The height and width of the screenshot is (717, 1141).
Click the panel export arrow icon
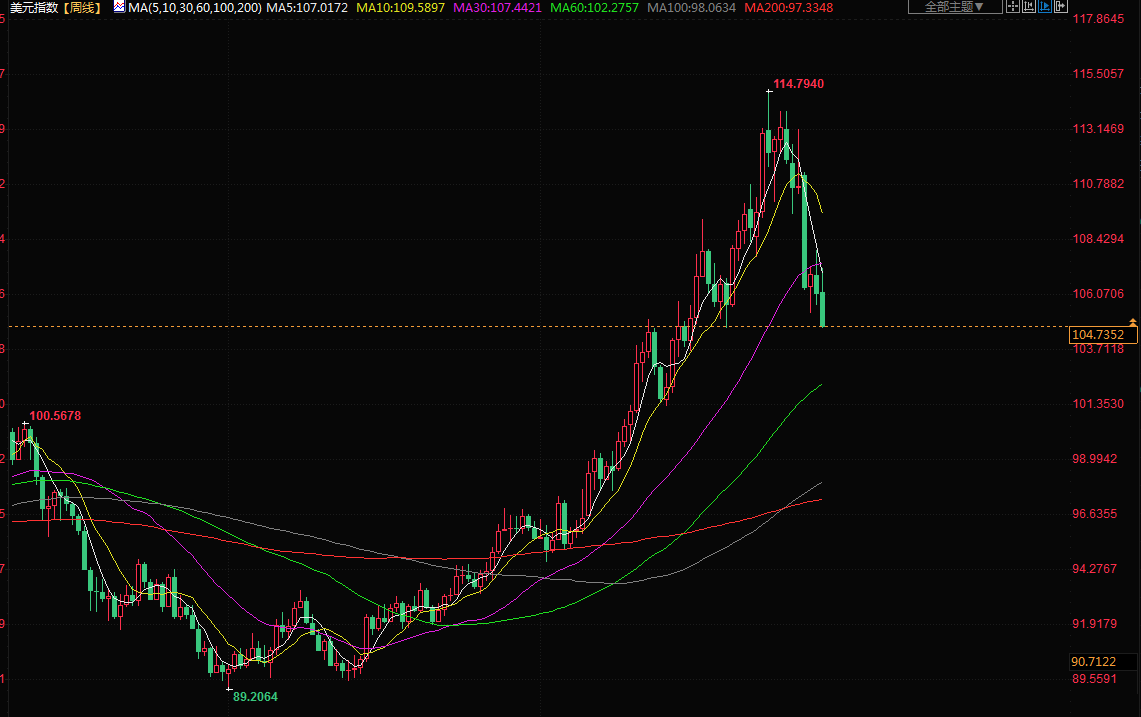point(1061,7)
